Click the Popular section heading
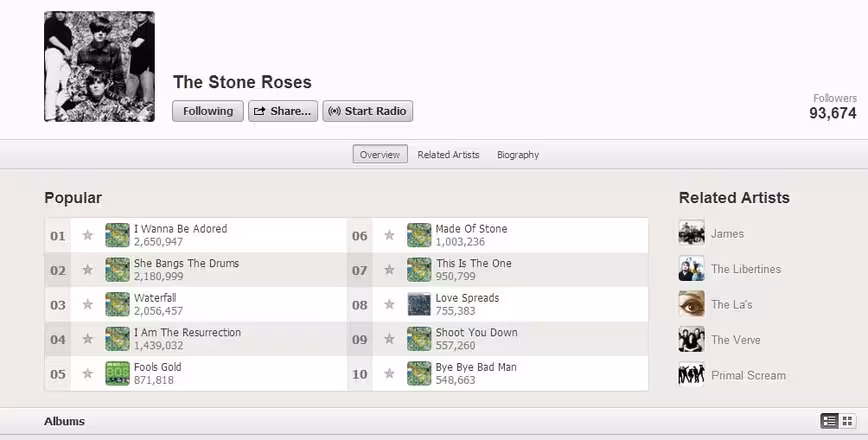This screenshot has height=440, width=868. coord(73,198)
